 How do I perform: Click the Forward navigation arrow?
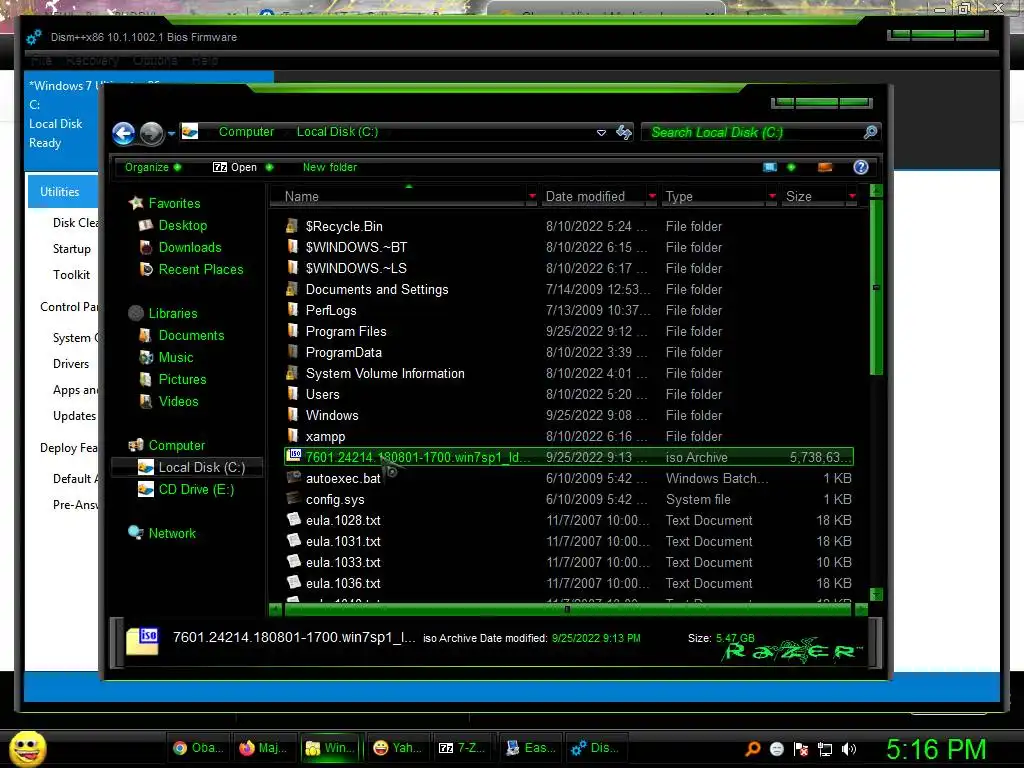(152, 133)
